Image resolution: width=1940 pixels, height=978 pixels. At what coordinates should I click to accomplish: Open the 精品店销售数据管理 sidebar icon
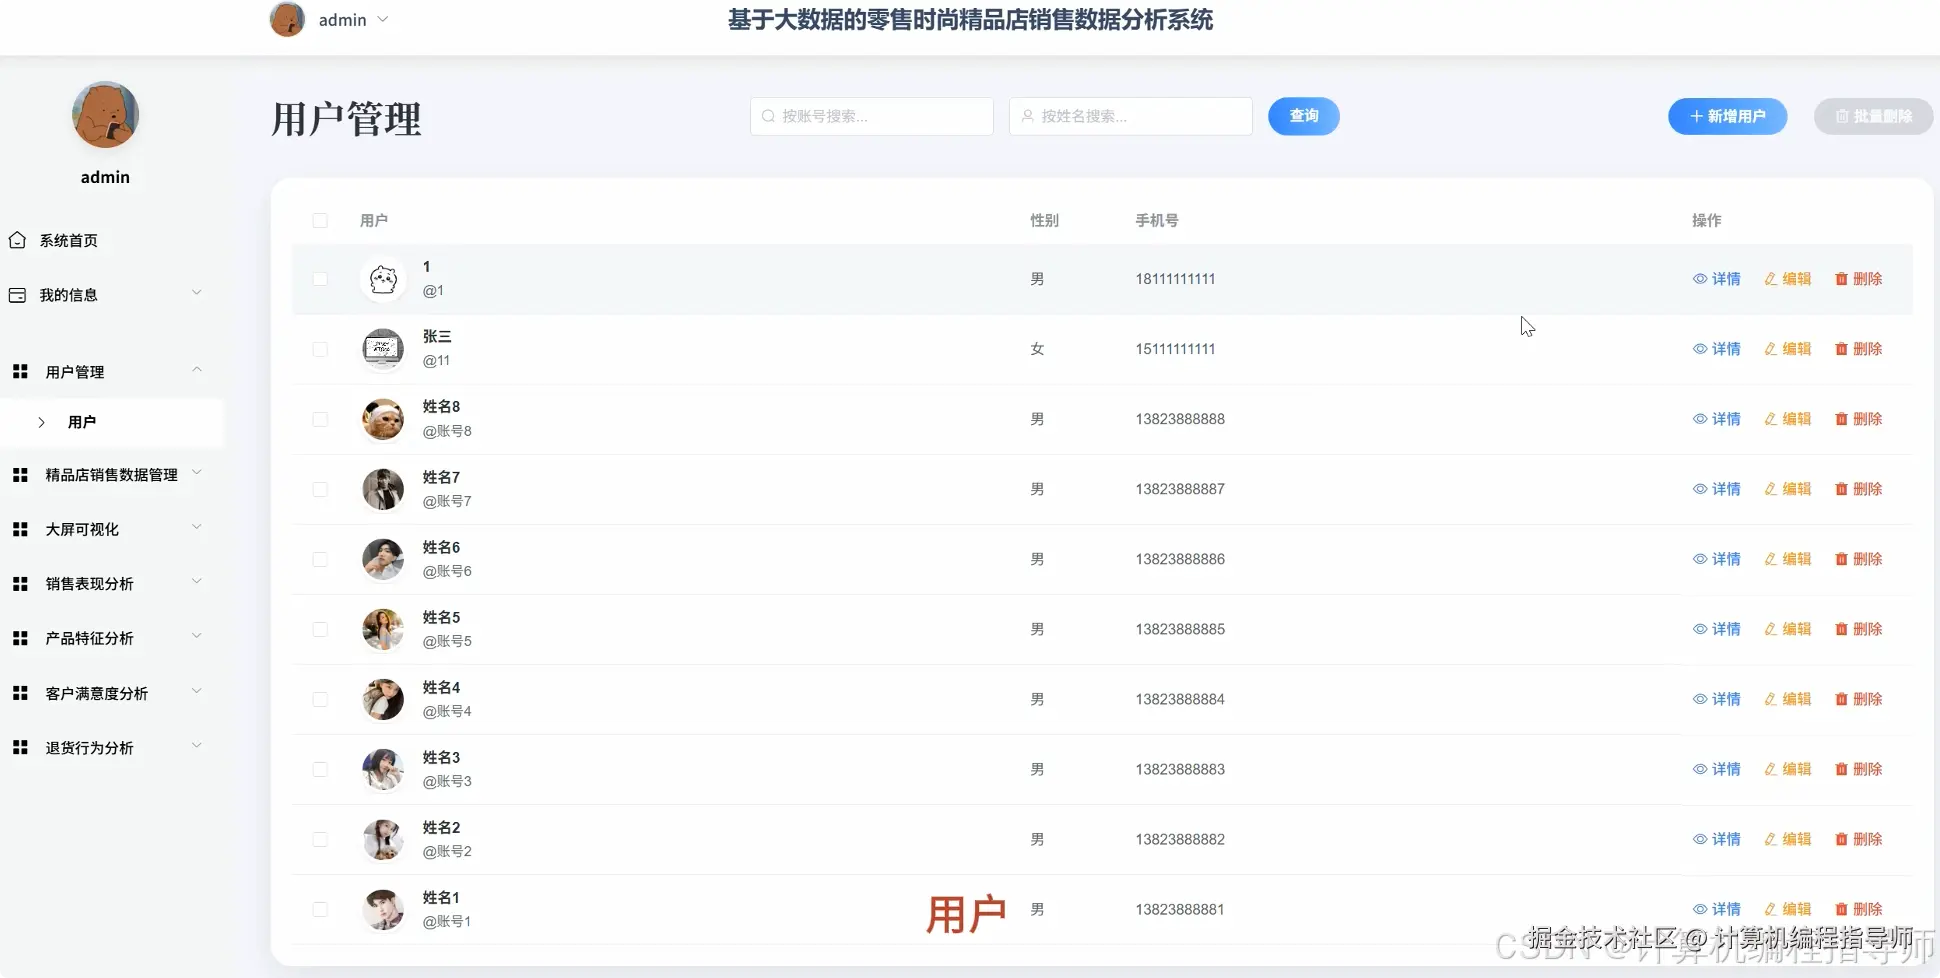[x=20, y=474]
